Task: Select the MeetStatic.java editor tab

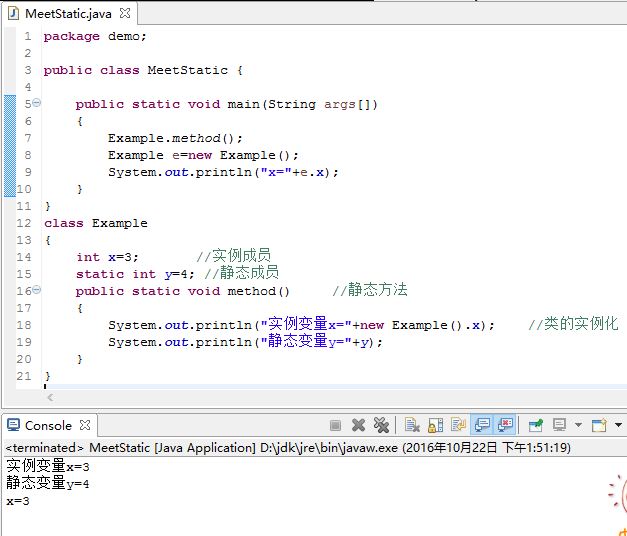Action: pyautogui.click(x=68, y=14)
